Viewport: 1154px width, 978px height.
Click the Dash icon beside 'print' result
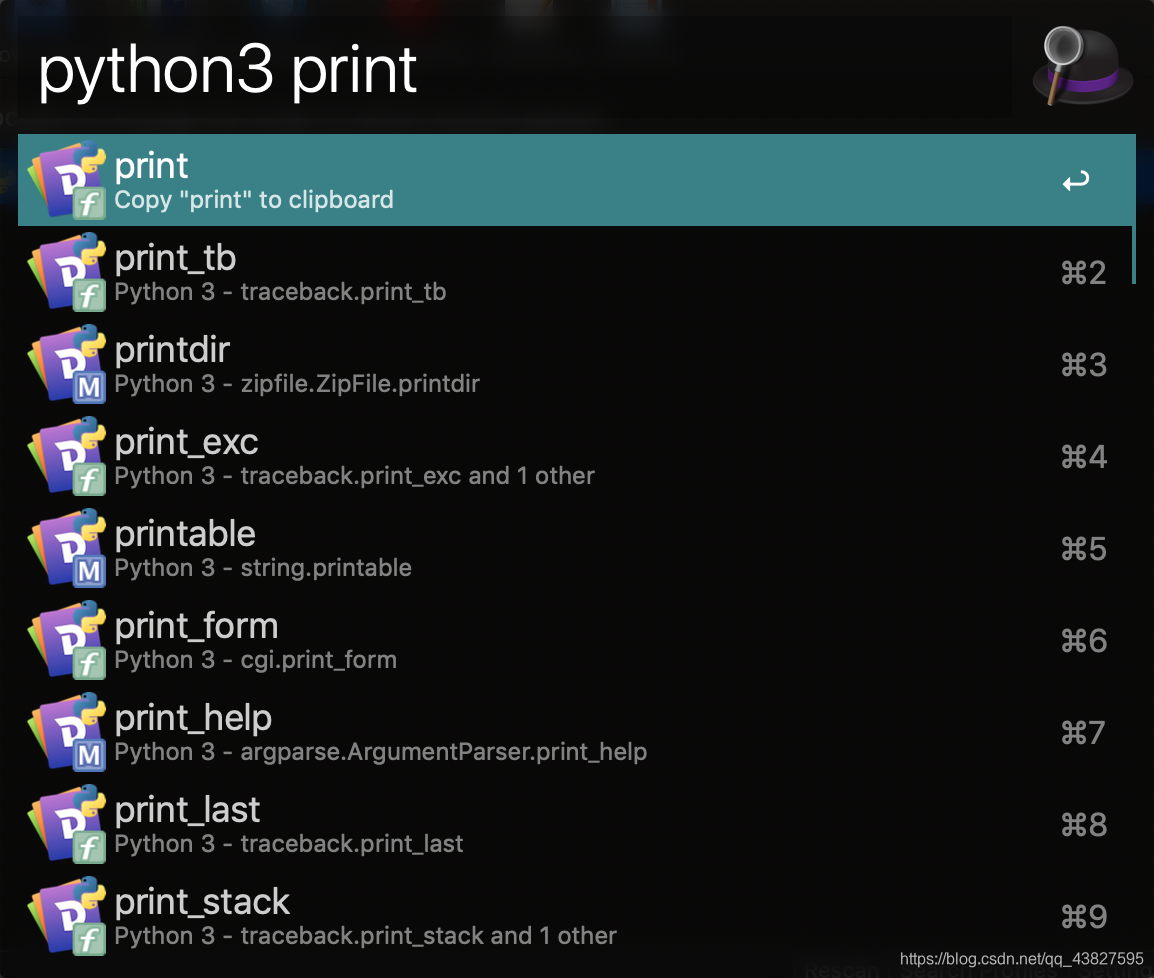coord(67,180)
